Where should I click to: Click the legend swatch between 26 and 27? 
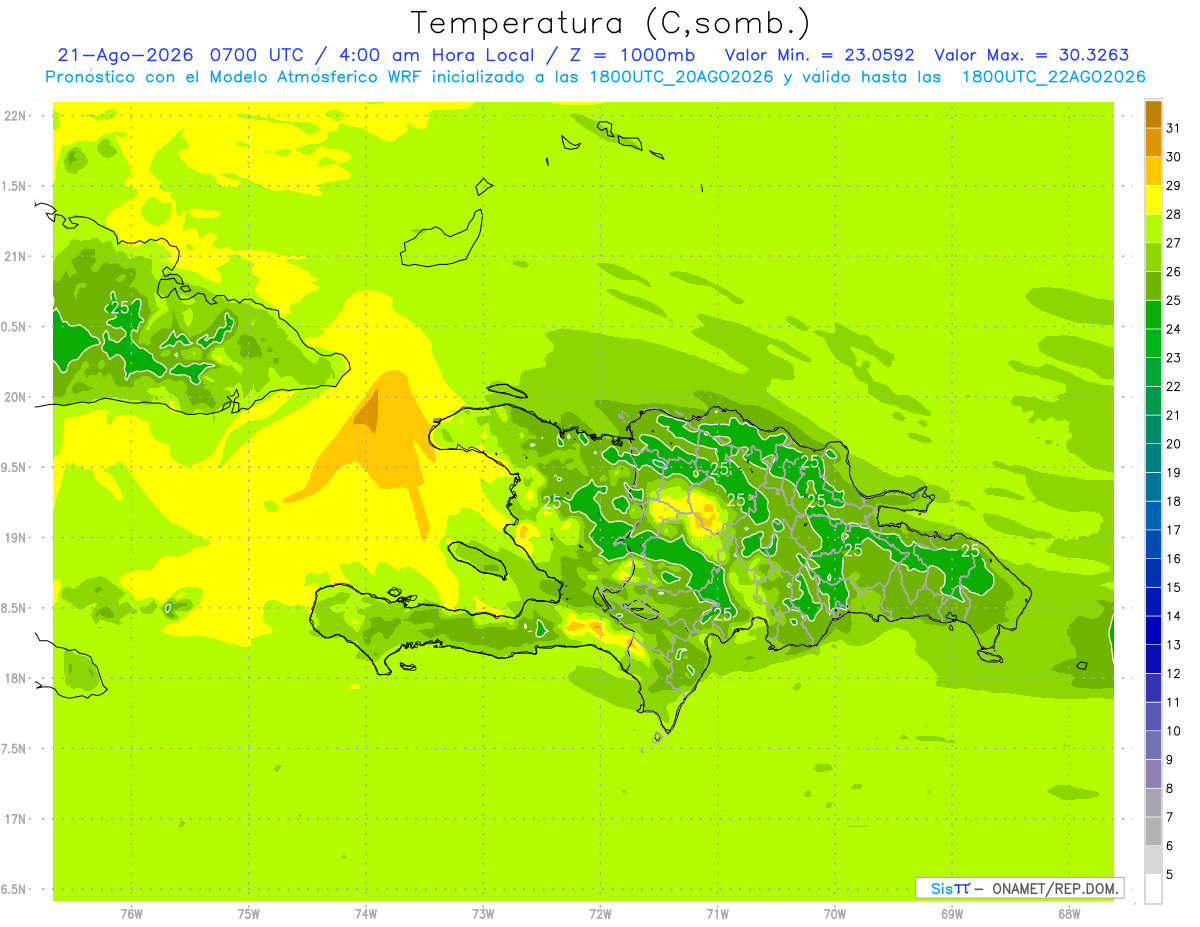coord(1153,257)
